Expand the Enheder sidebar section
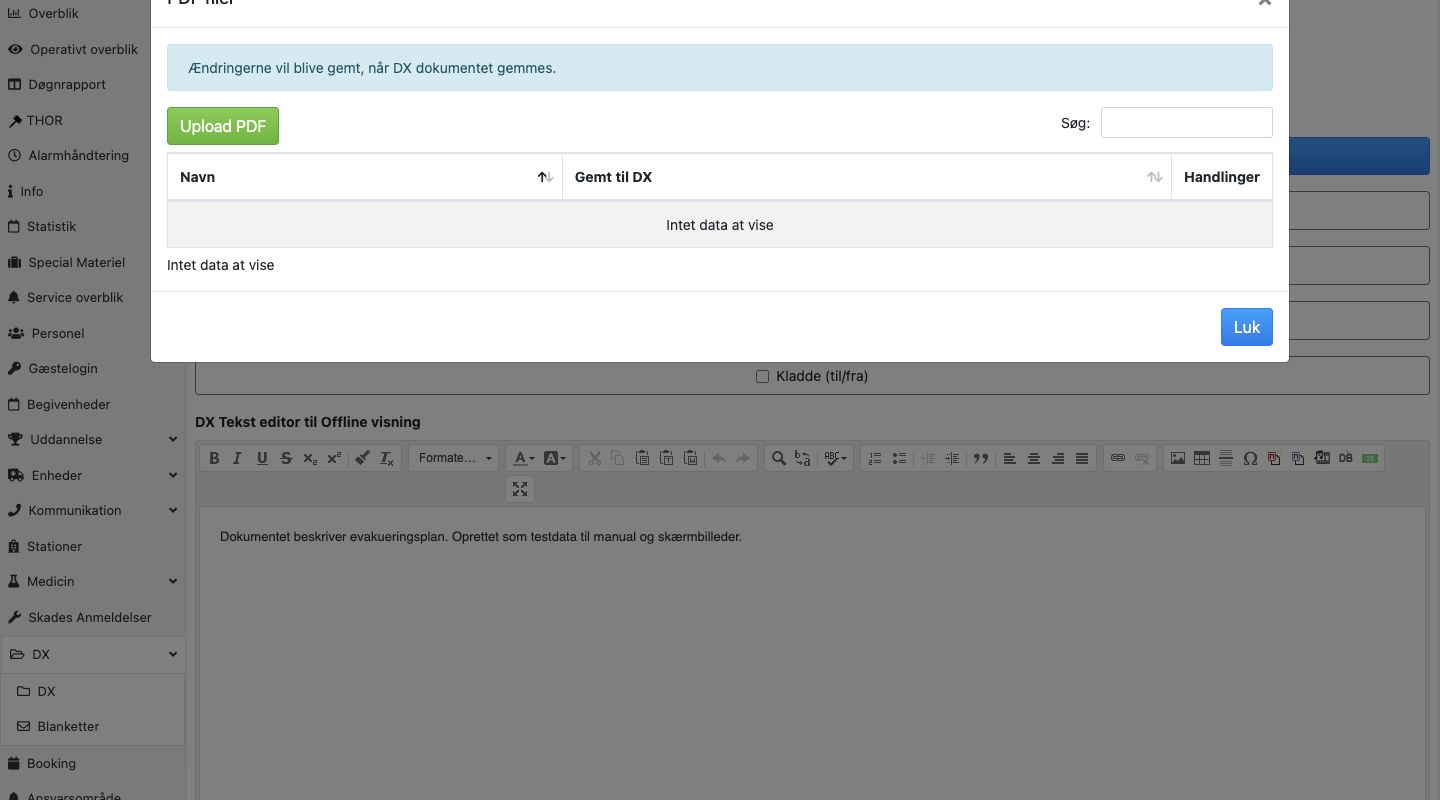This screenshot has height=800, width=1440. (92, 475)
